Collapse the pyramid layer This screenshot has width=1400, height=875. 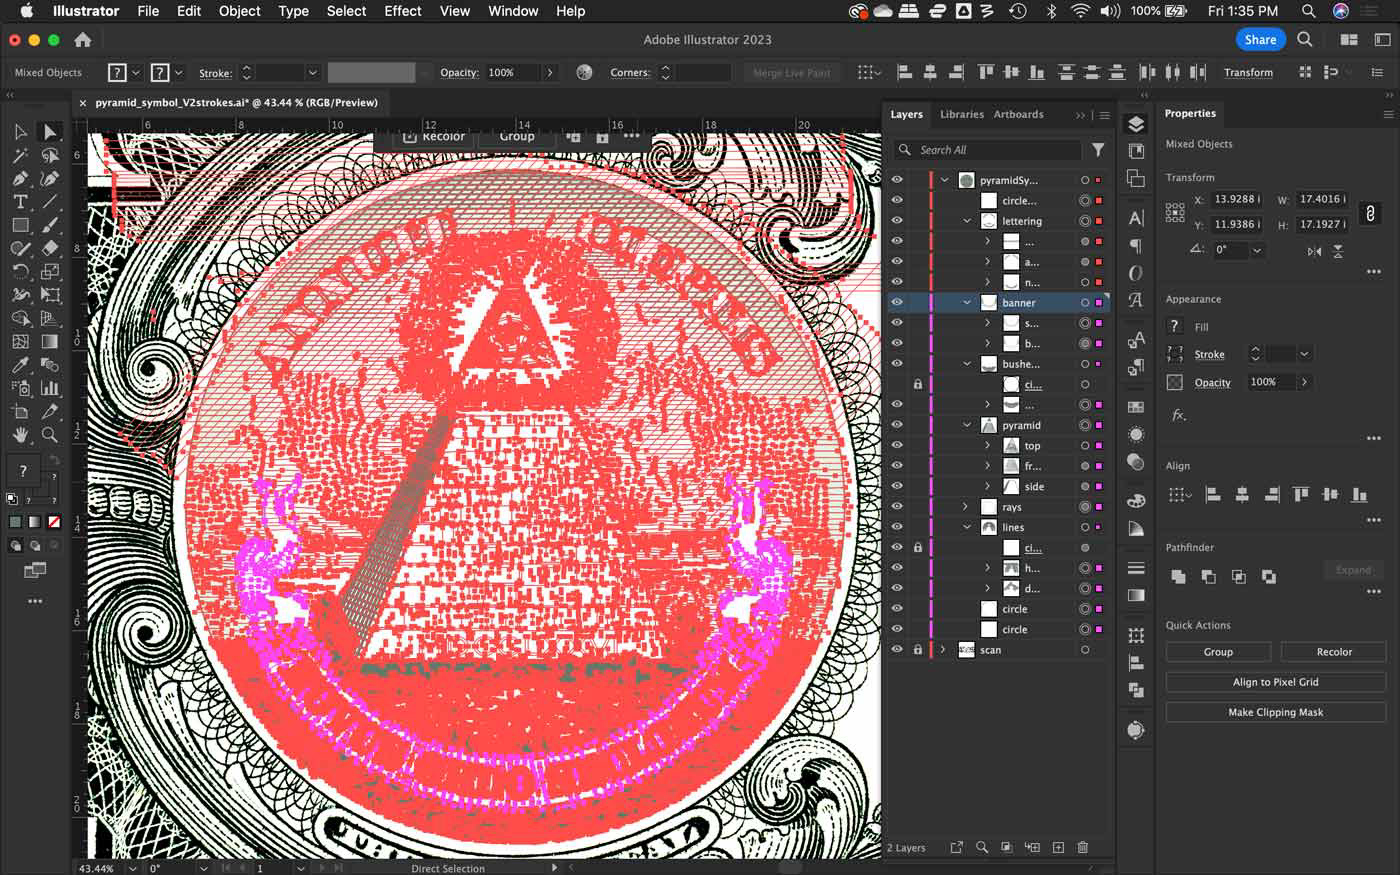click(x=967, y=425)
